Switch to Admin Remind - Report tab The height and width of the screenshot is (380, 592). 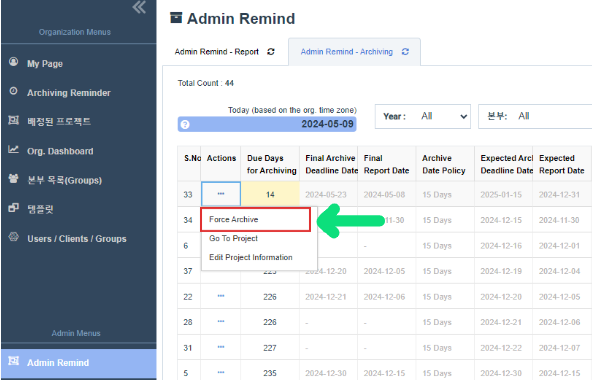click(x=216, y=52)
